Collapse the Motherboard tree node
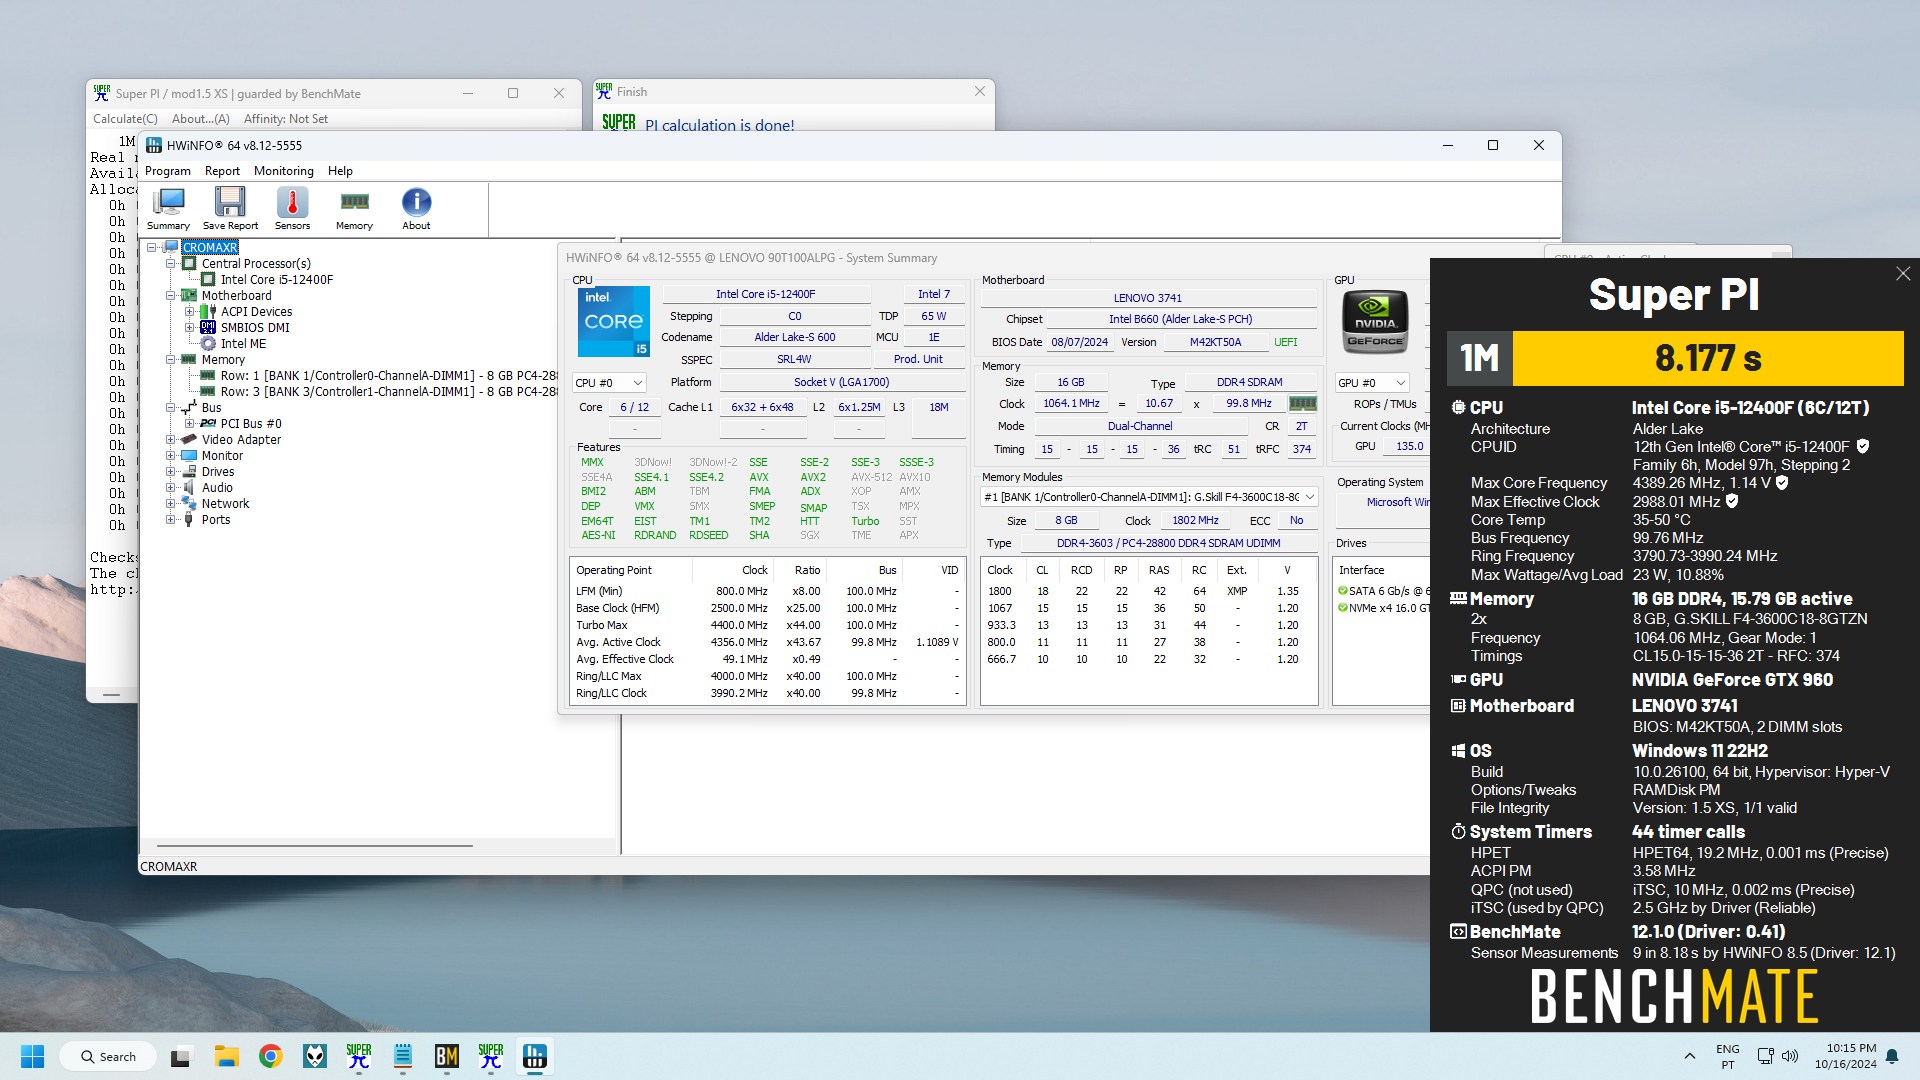This screenshot has width=1920, height=1080. coord(171,296)
